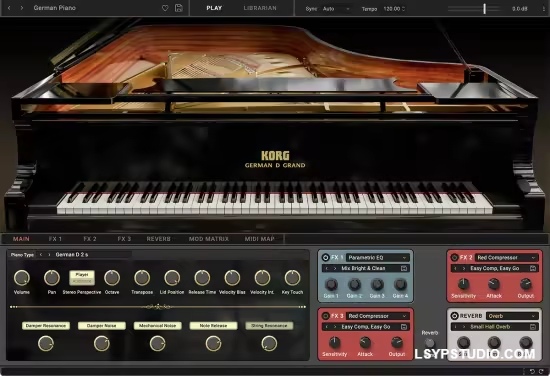The width and height of the screenshot is (550, 376).
Task: Switch to the FX 1 tab
Action: (55, 239)
